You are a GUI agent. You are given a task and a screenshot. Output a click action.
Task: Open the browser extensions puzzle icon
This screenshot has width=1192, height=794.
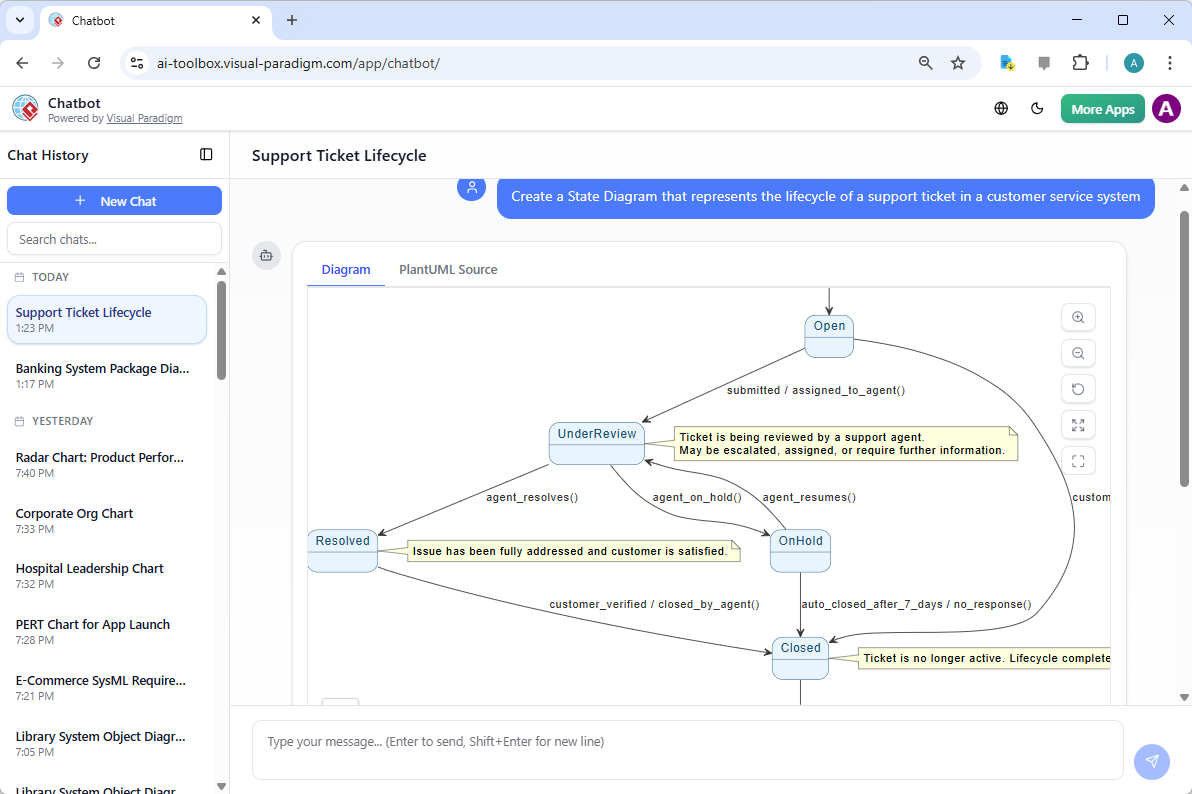(x=1081, y=62)
